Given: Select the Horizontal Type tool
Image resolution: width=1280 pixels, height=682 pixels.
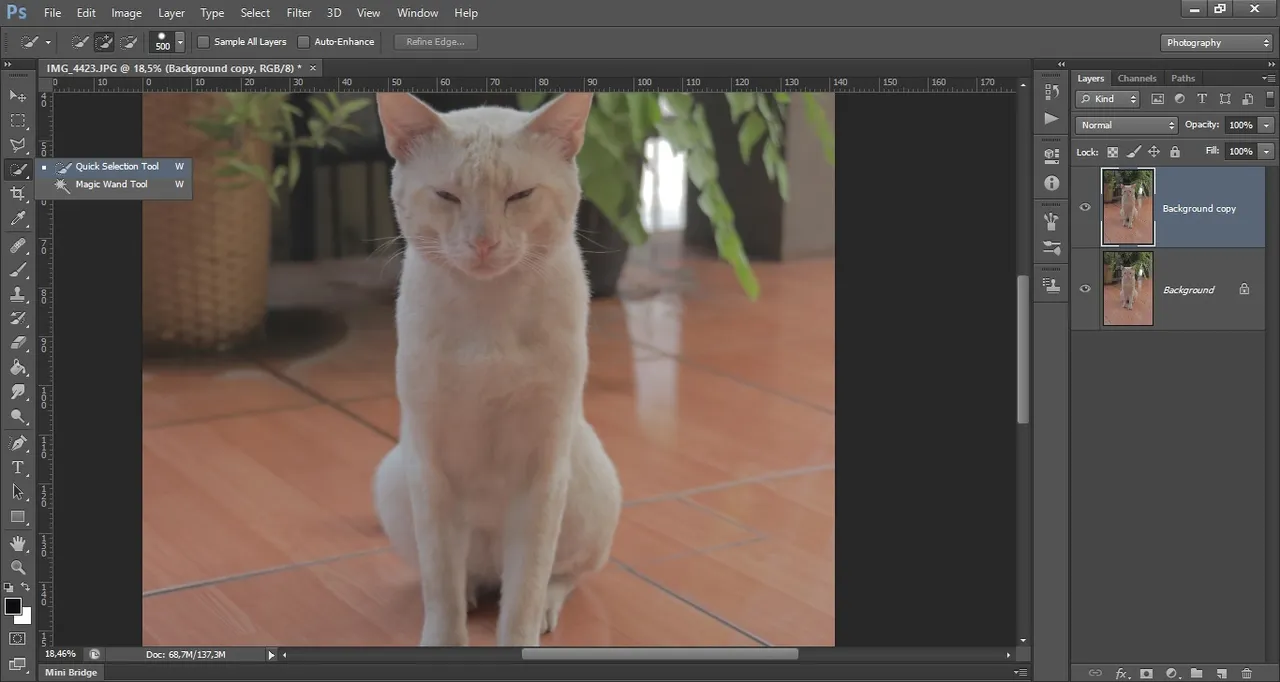Looking at the screenshot, I should 17,468.
